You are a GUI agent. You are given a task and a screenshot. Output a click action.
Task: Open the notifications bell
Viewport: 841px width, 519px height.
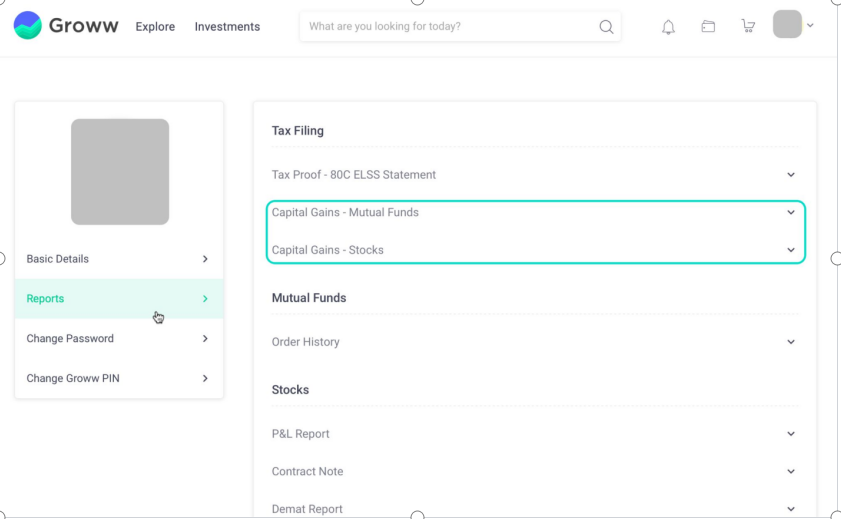(x=668, y=27)
